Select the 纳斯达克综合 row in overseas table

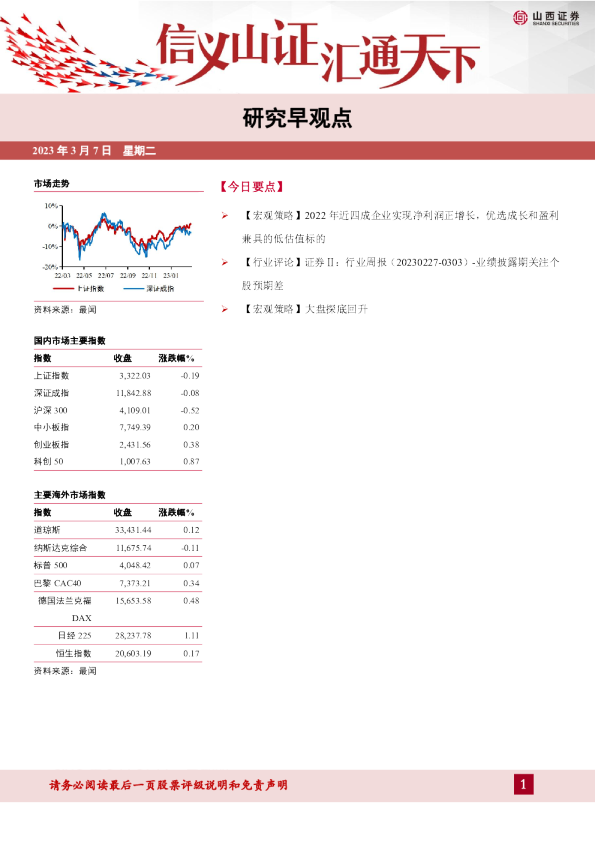point(118,548)
